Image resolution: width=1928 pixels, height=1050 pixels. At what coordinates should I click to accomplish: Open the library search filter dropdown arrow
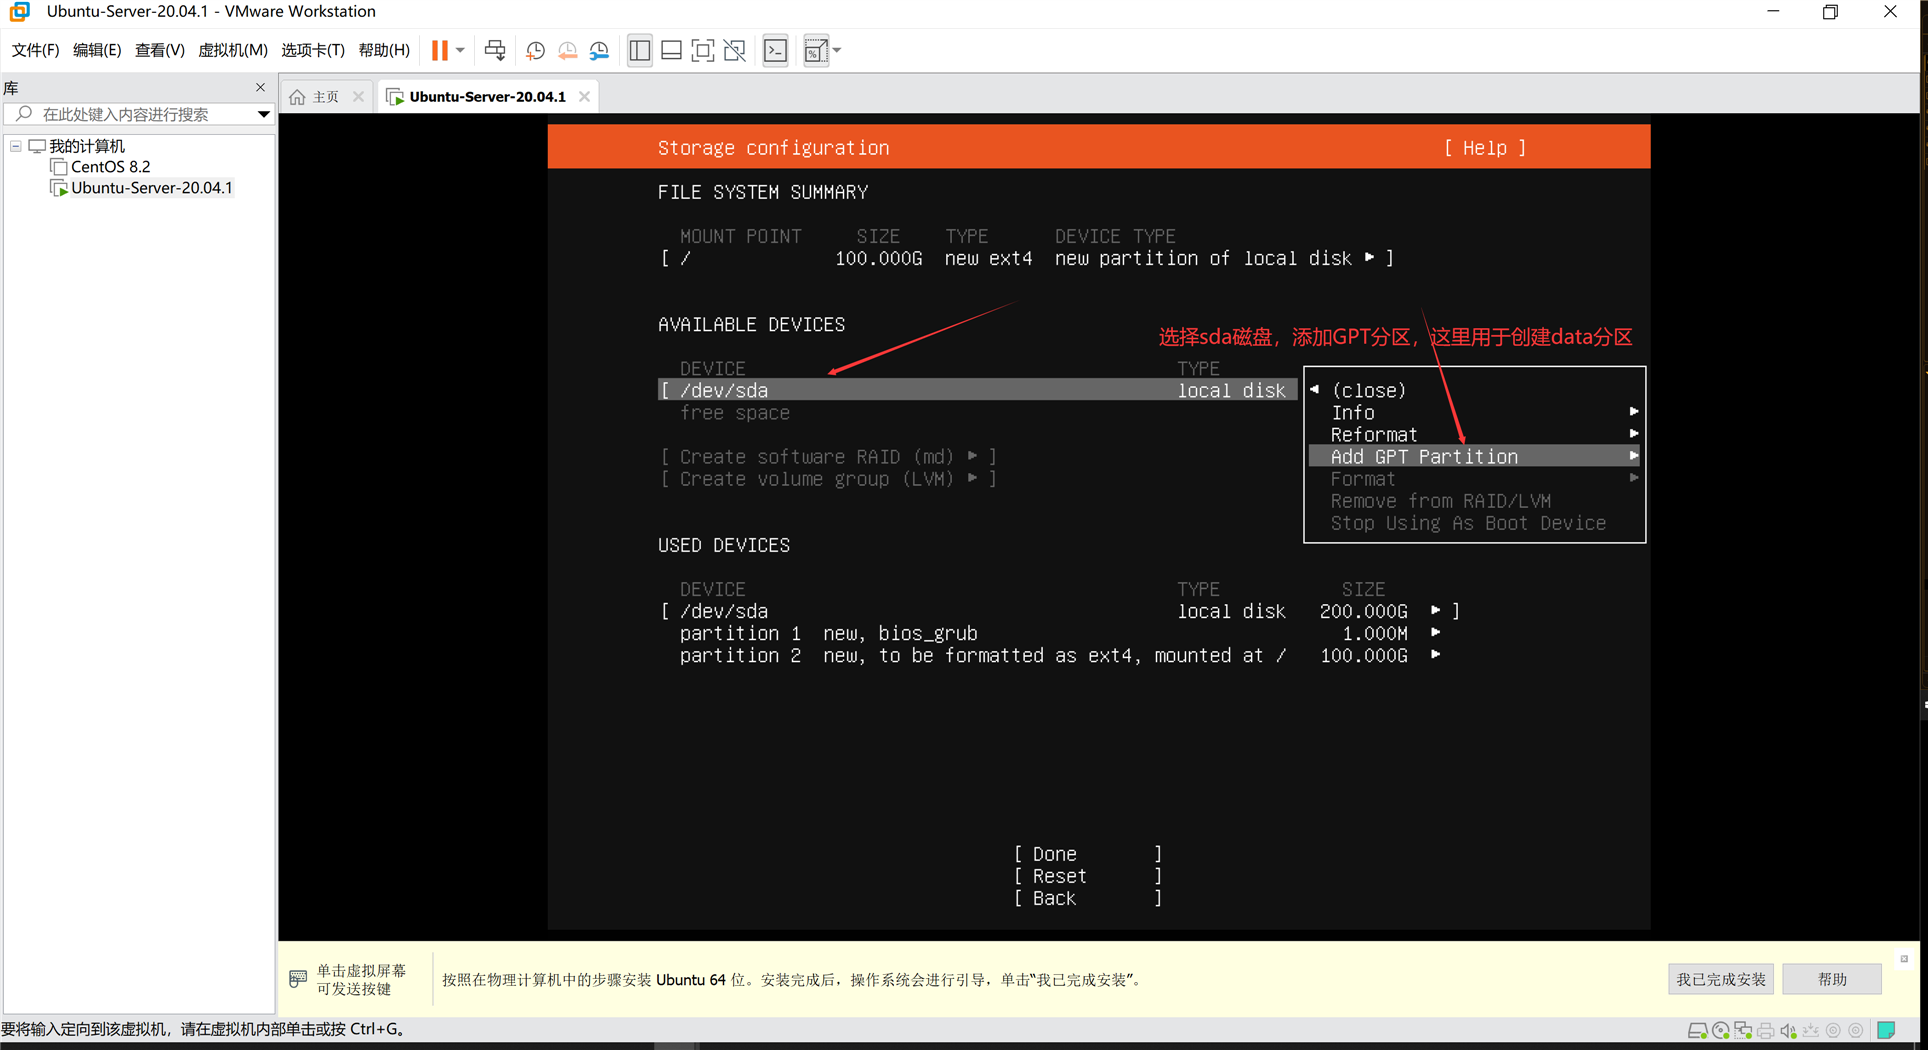tap(264, 114)
